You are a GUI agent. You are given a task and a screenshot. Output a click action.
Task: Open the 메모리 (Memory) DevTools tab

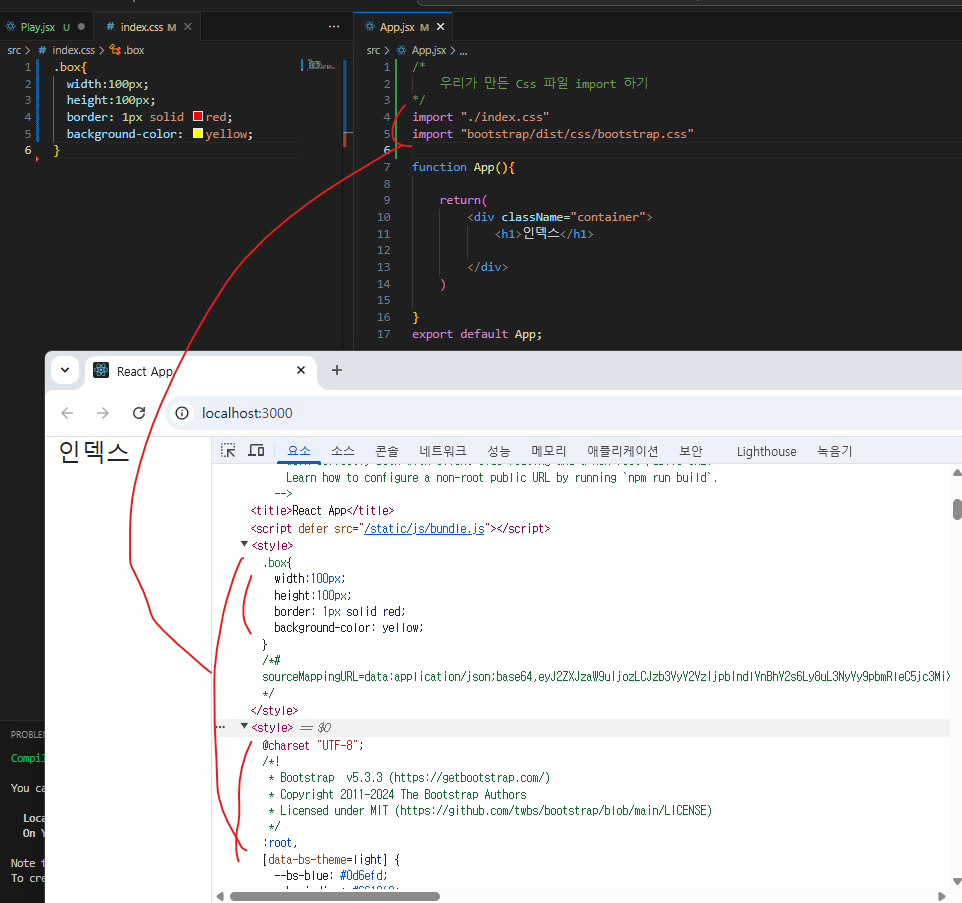(548, 451)
